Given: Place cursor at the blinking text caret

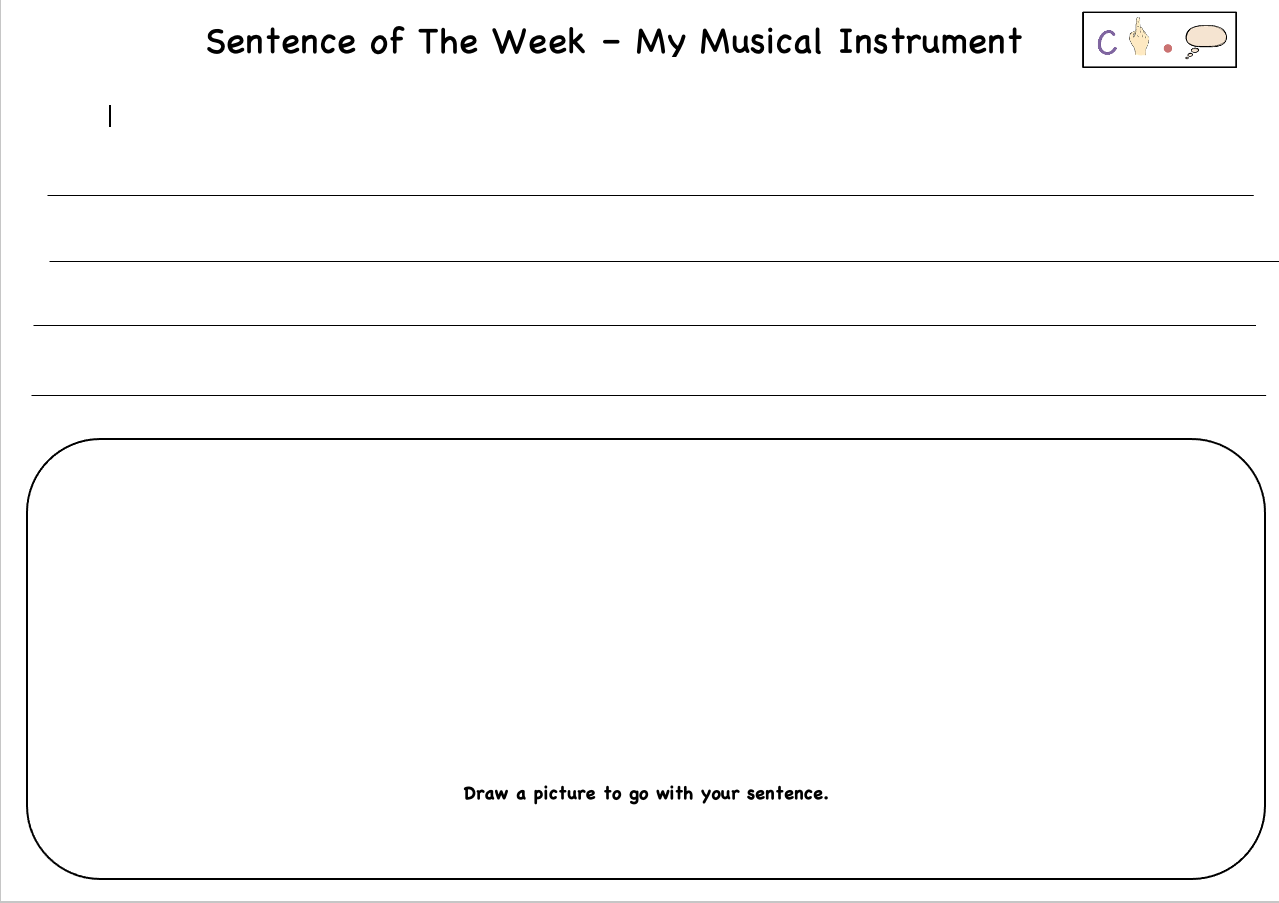Looking at the screenshot, I should tap(110, 117).
